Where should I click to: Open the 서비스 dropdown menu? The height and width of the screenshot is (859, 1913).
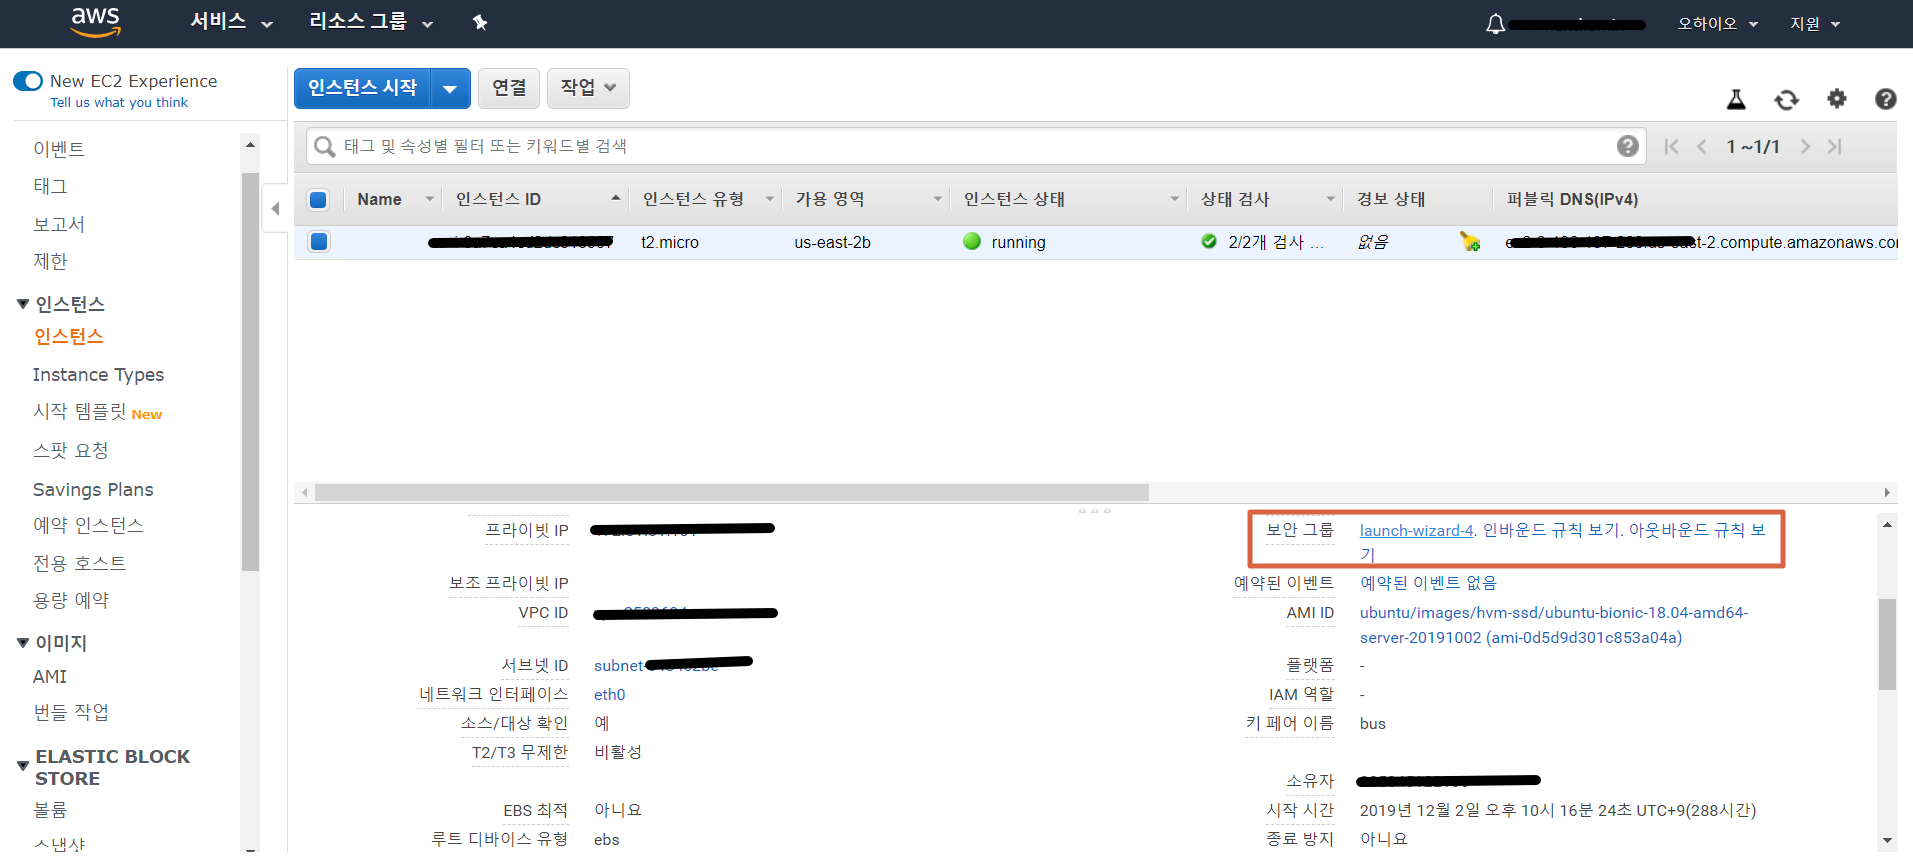(x=231, y=22)
